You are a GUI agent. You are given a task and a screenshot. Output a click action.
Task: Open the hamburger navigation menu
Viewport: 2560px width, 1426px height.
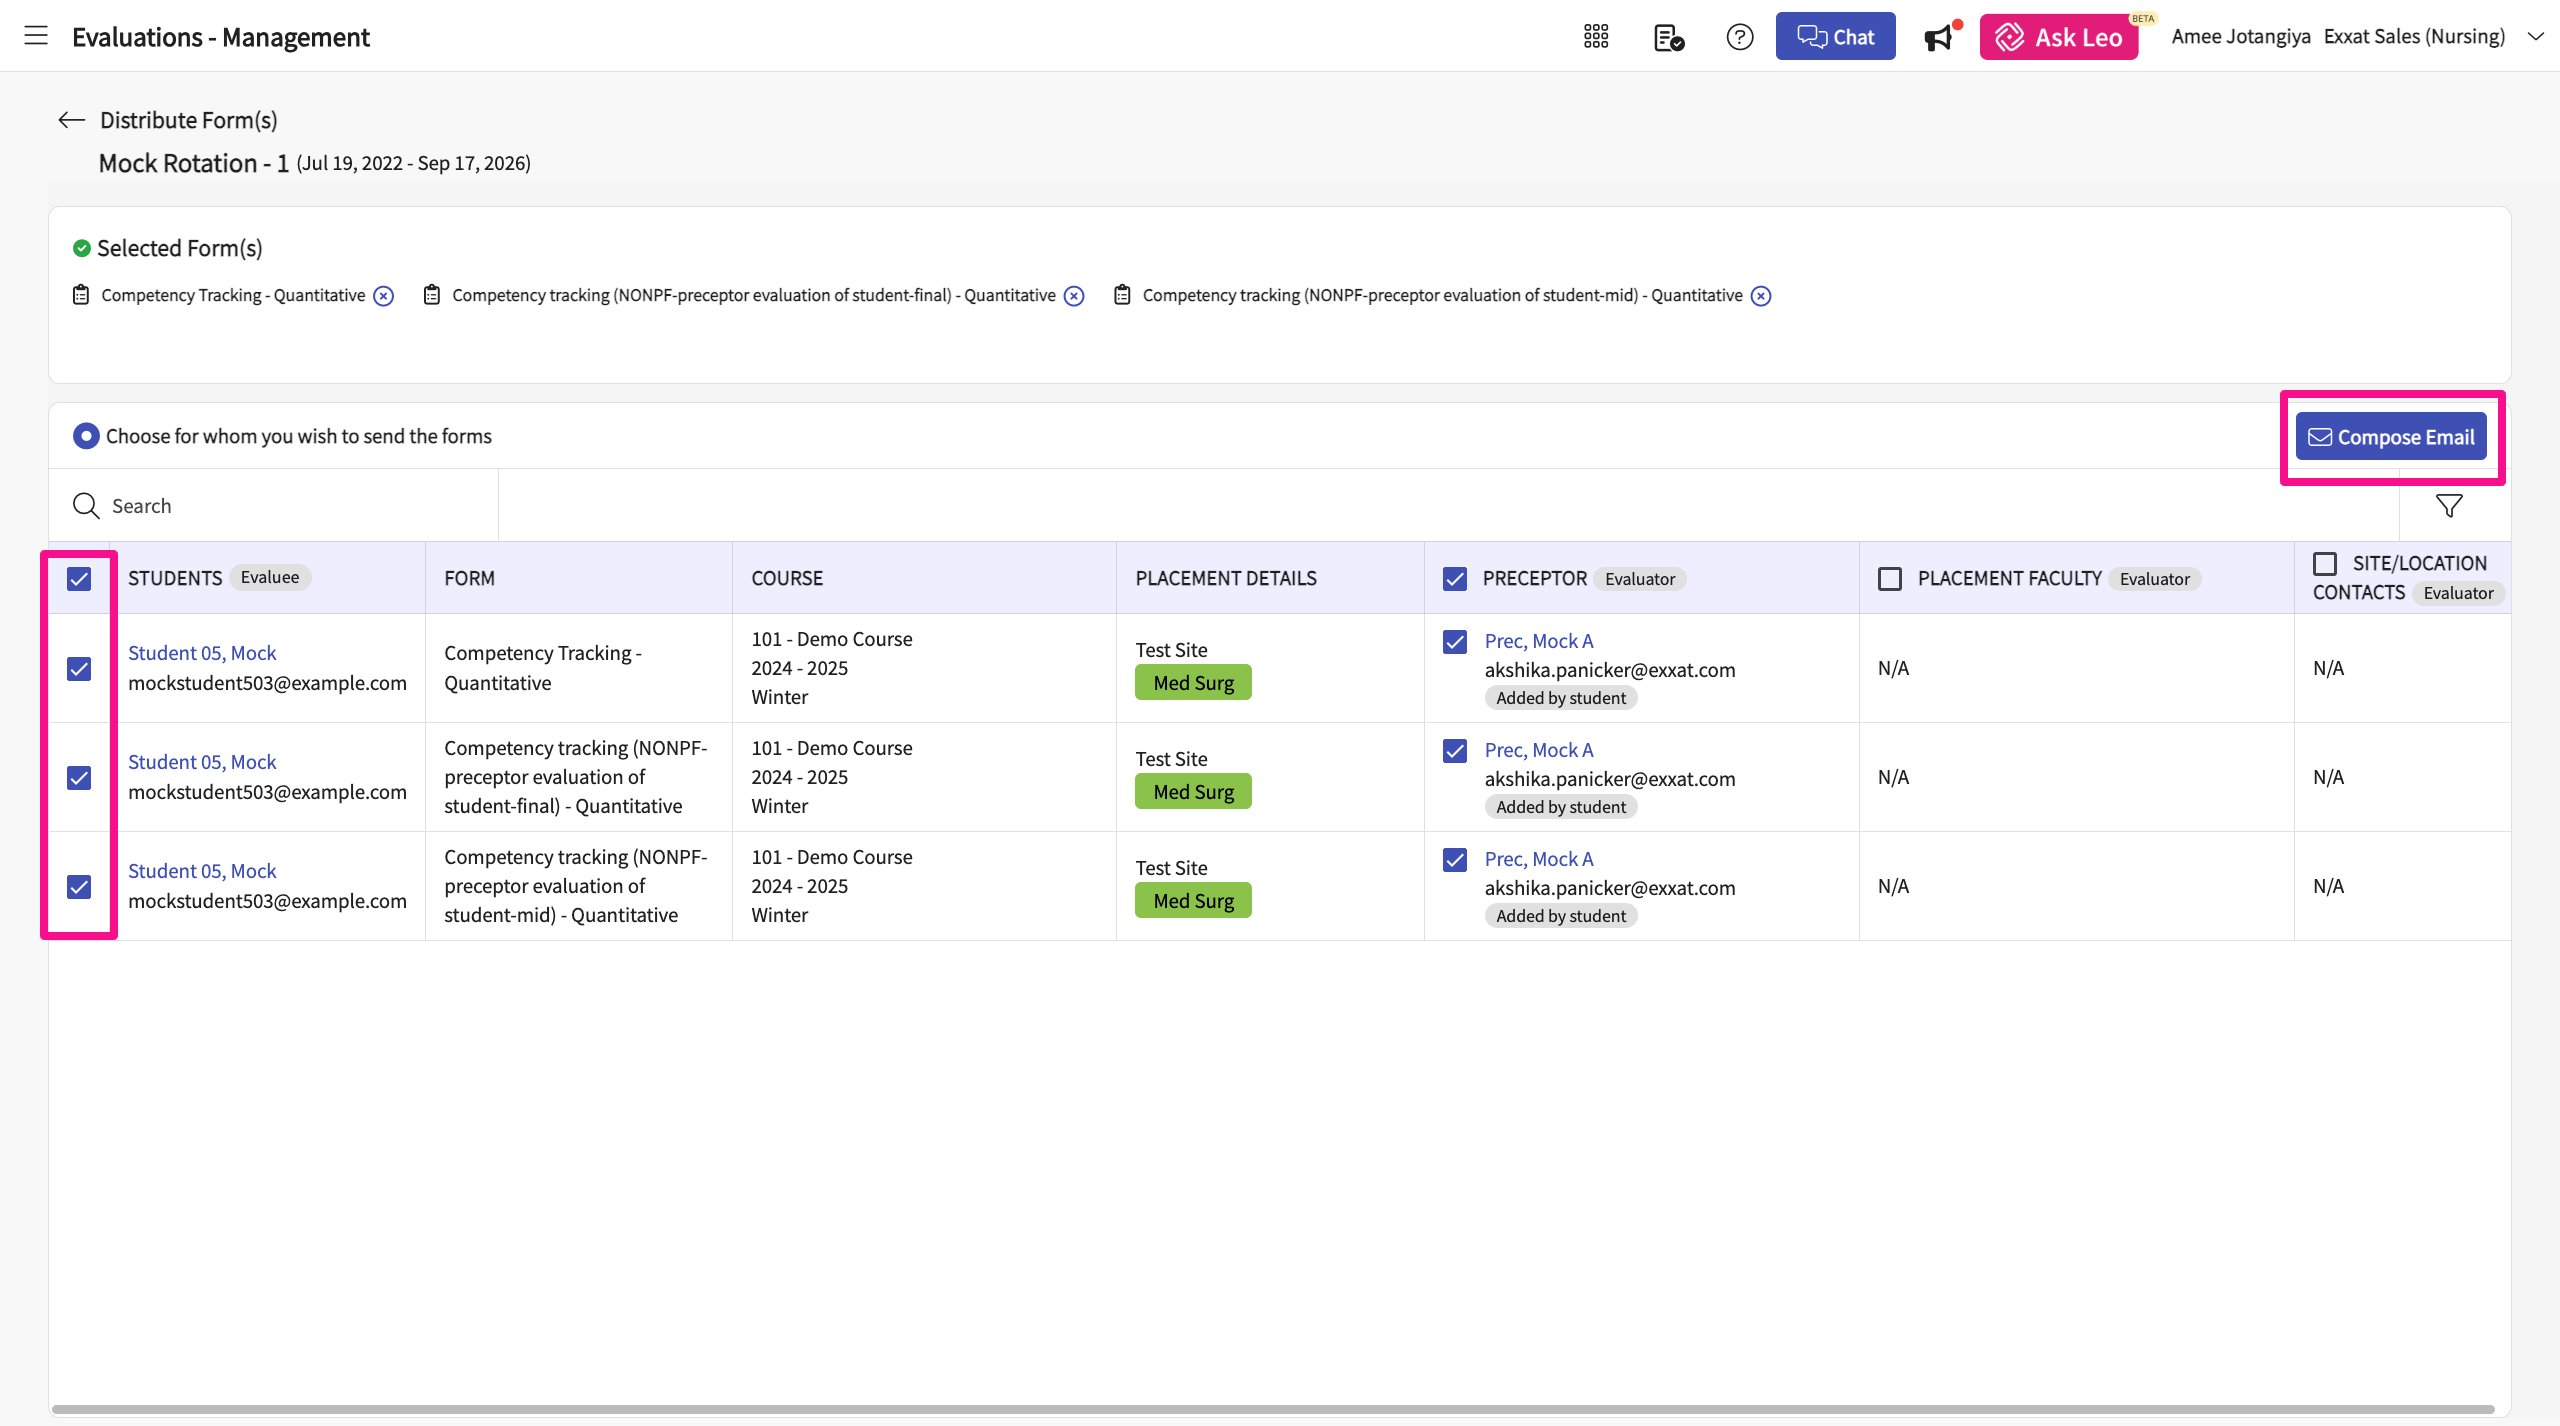(36, 36)
